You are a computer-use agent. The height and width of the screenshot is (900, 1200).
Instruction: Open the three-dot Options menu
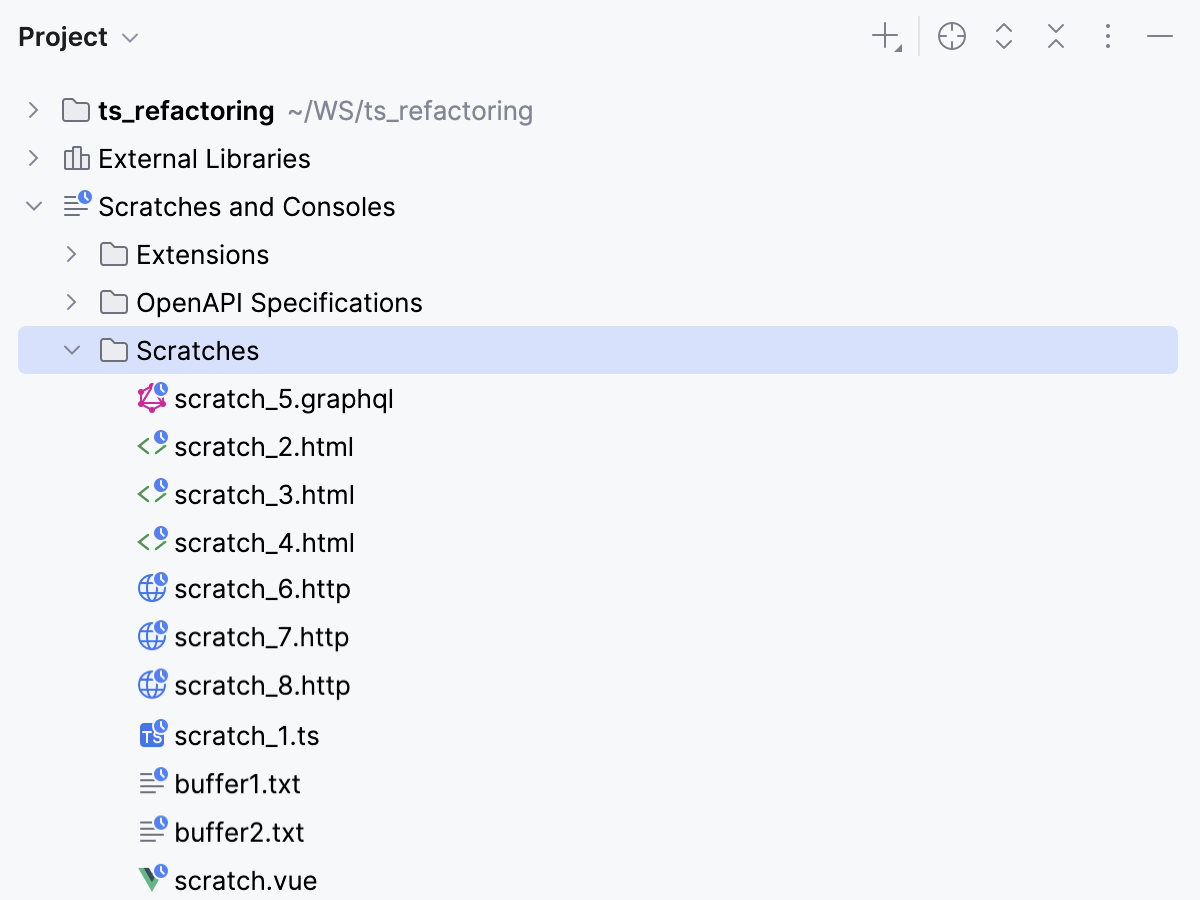(1107, 38)
